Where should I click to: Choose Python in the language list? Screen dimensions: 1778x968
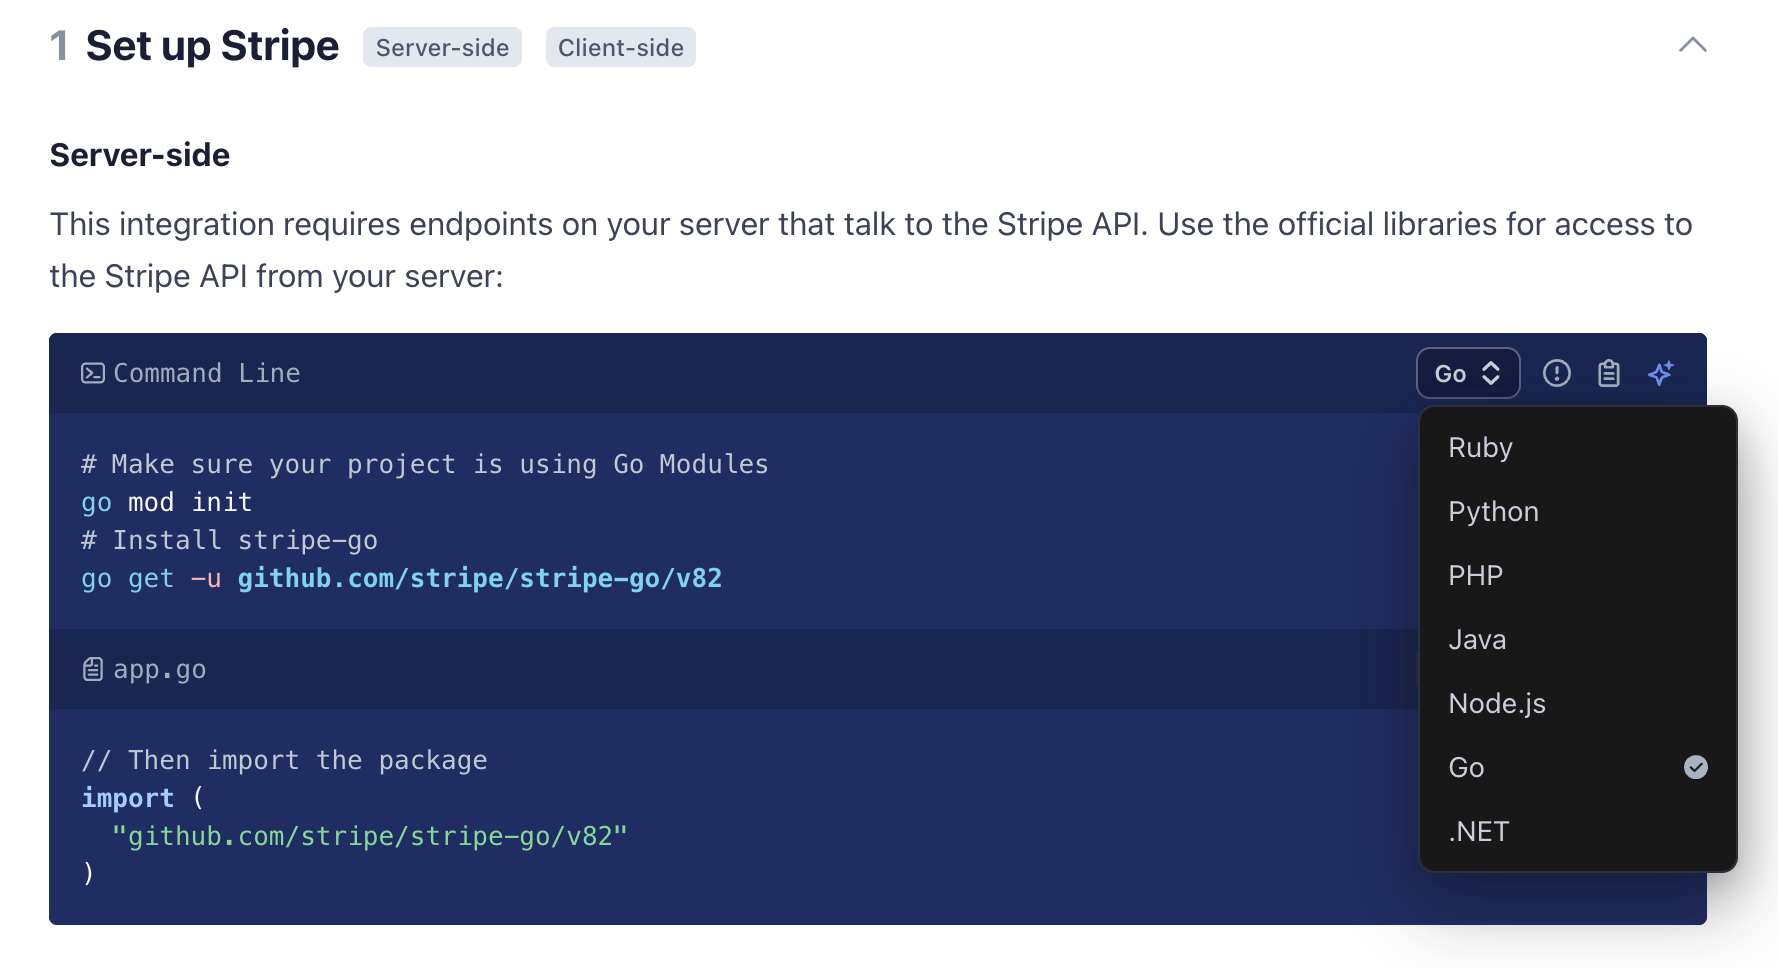click(1493, 511)
